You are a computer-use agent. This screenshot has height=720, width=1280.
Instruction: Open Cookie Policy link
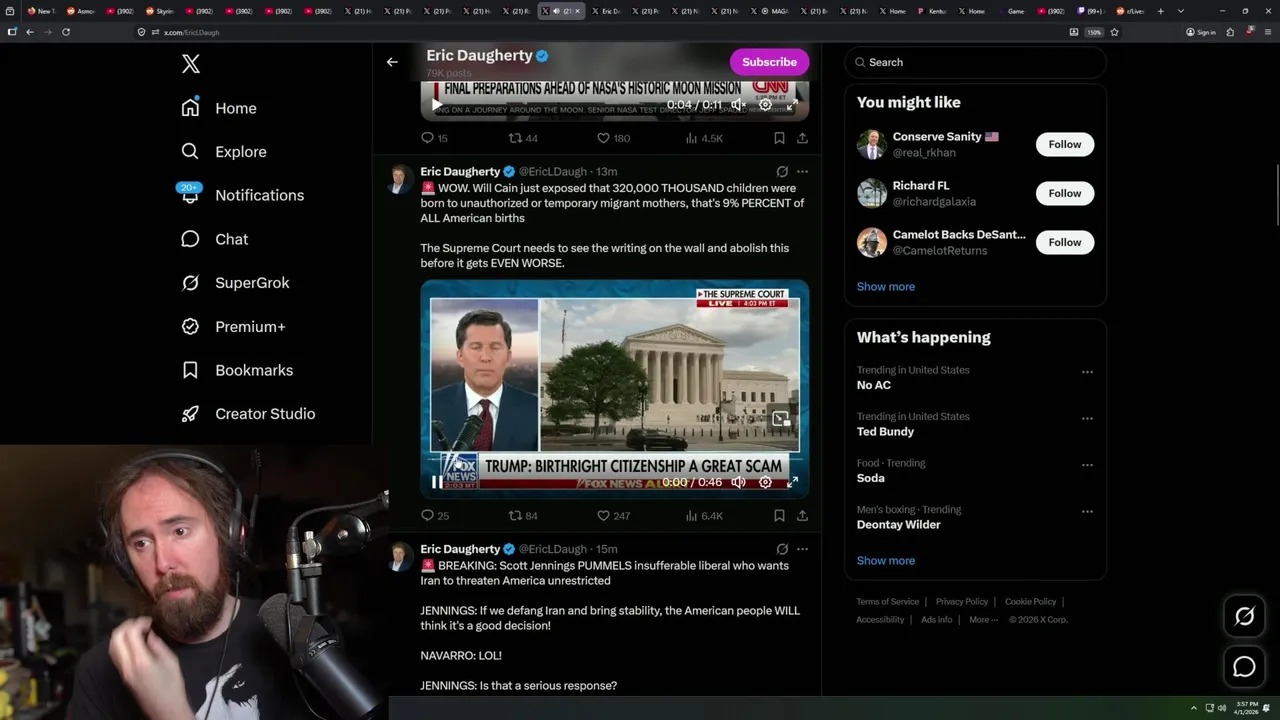click(1030, 602)
